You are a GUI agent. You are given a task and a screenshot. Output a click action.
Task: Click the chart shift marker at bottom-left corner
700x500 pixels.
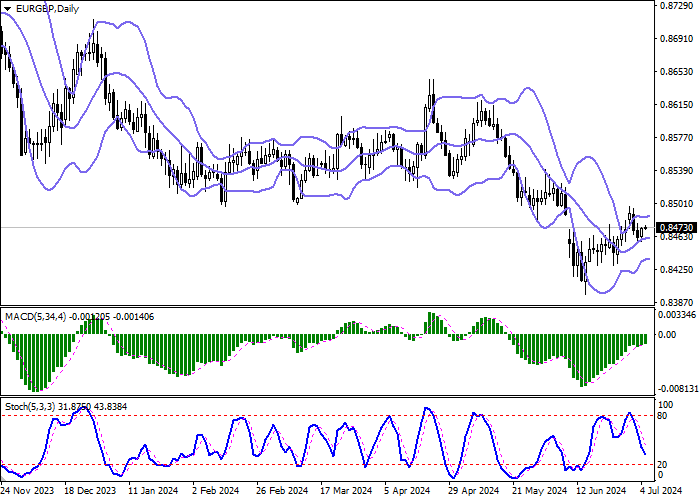click(x=3, y=479)
